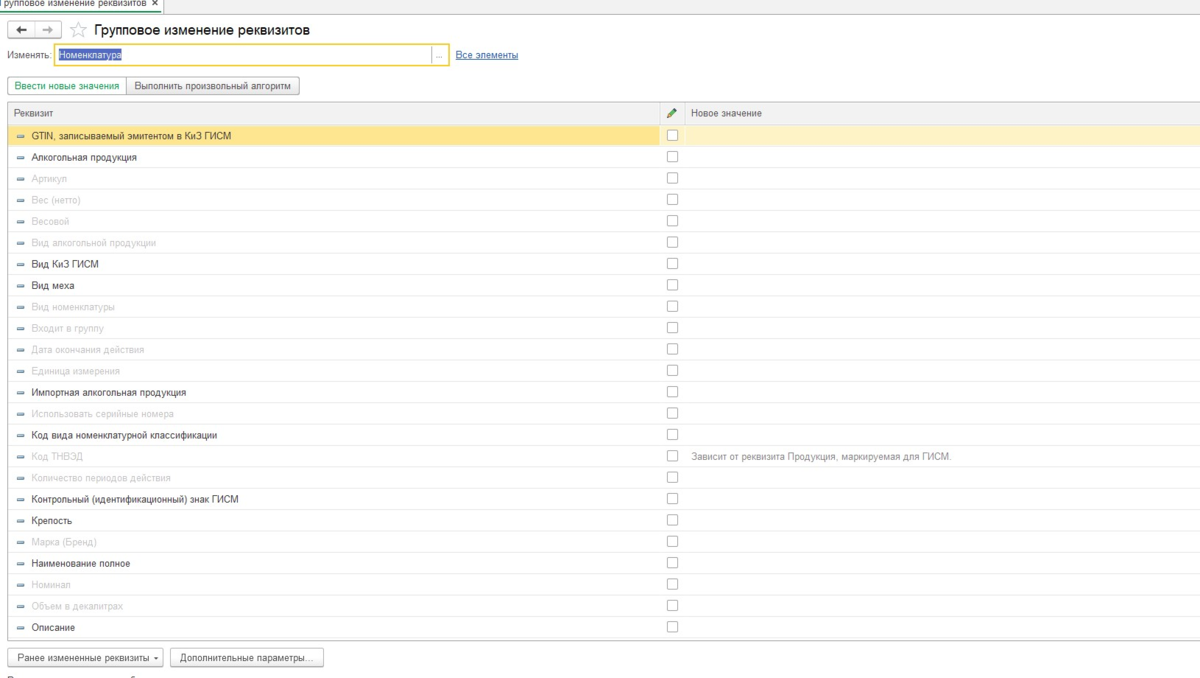Switch to Выполнить произвольный алгоритм tab

213,86
